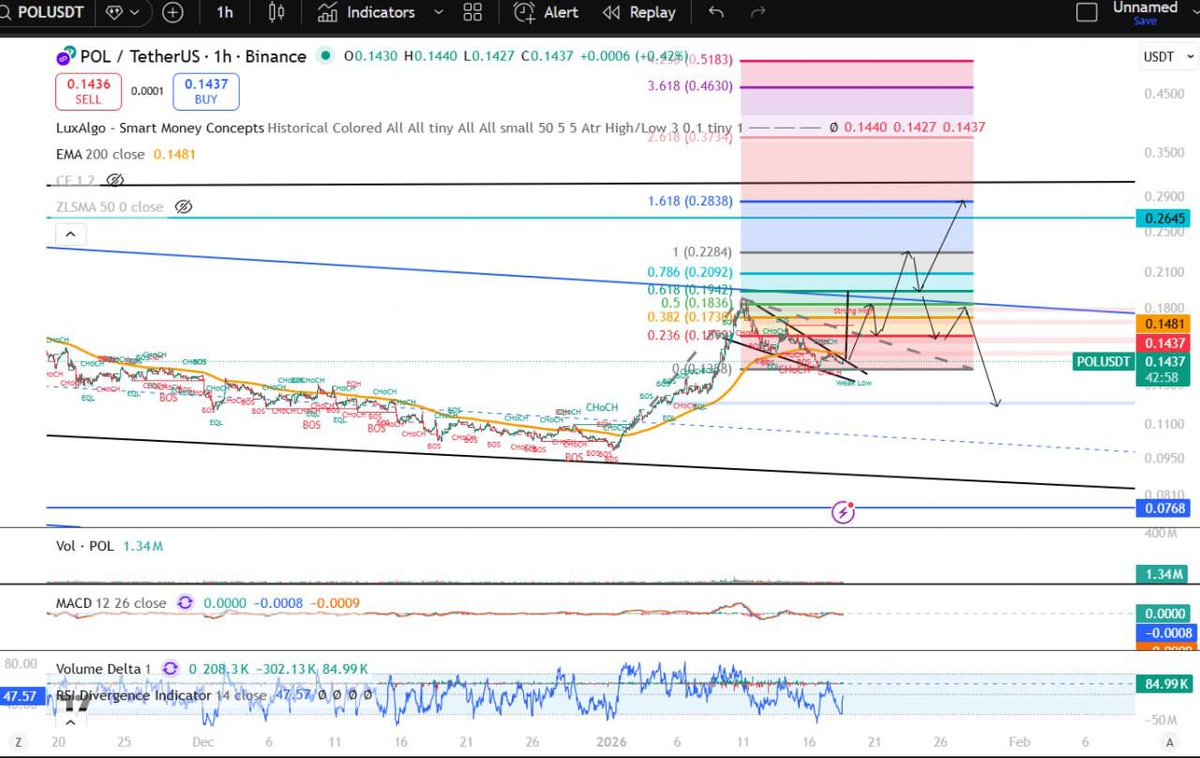Click the fullscreen layout square icon

coord(1085,12)
